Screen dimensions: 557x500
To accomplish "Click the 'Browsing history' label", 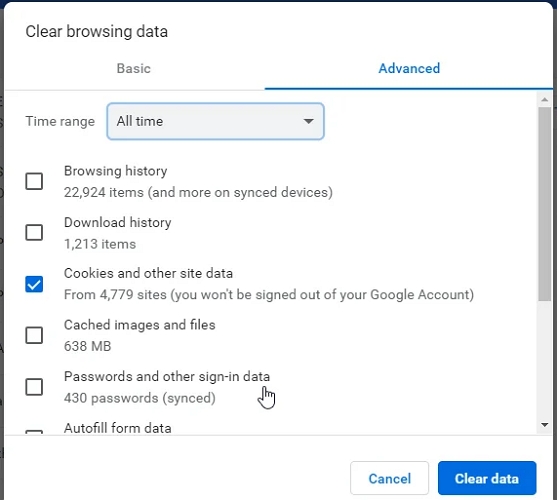I will (x=115, y=171).
